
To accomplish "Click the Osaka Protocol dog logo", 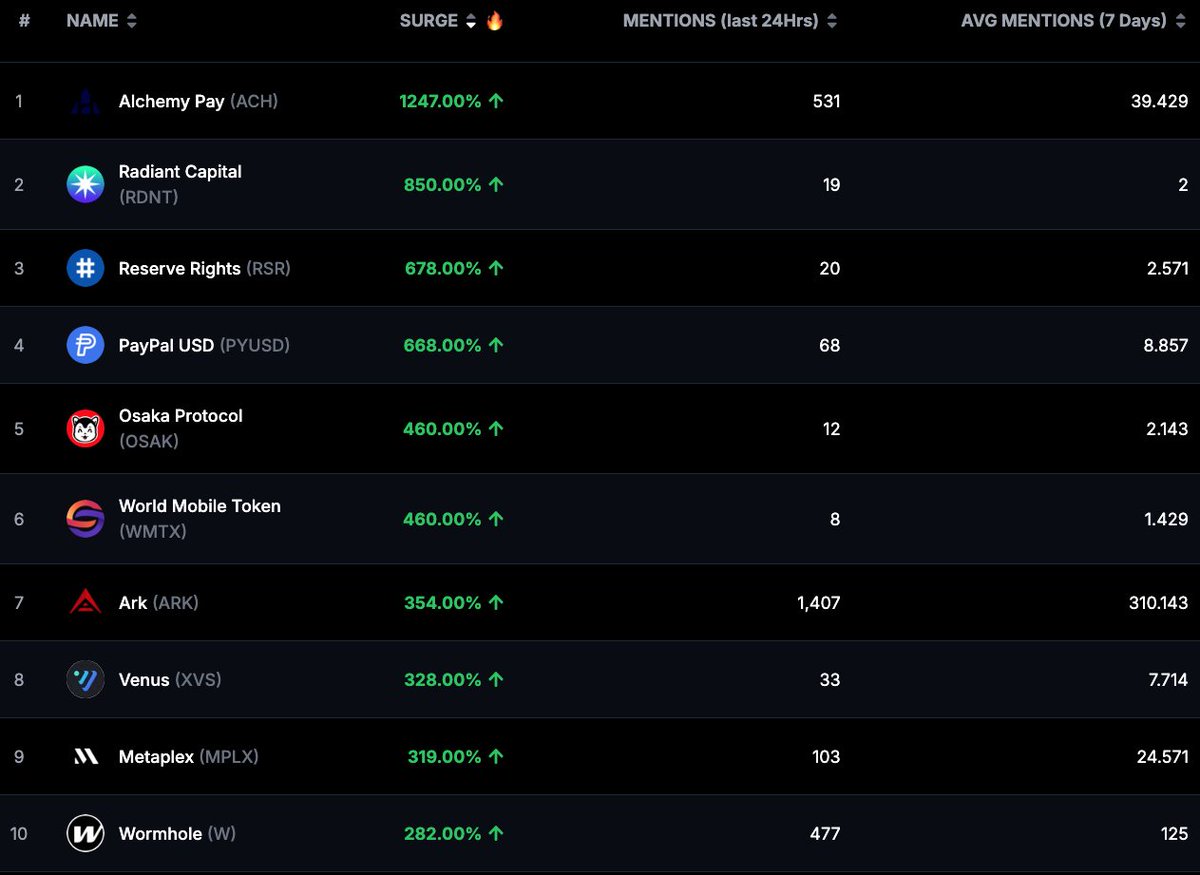I will pyautogui.click(x=85, y=429).
